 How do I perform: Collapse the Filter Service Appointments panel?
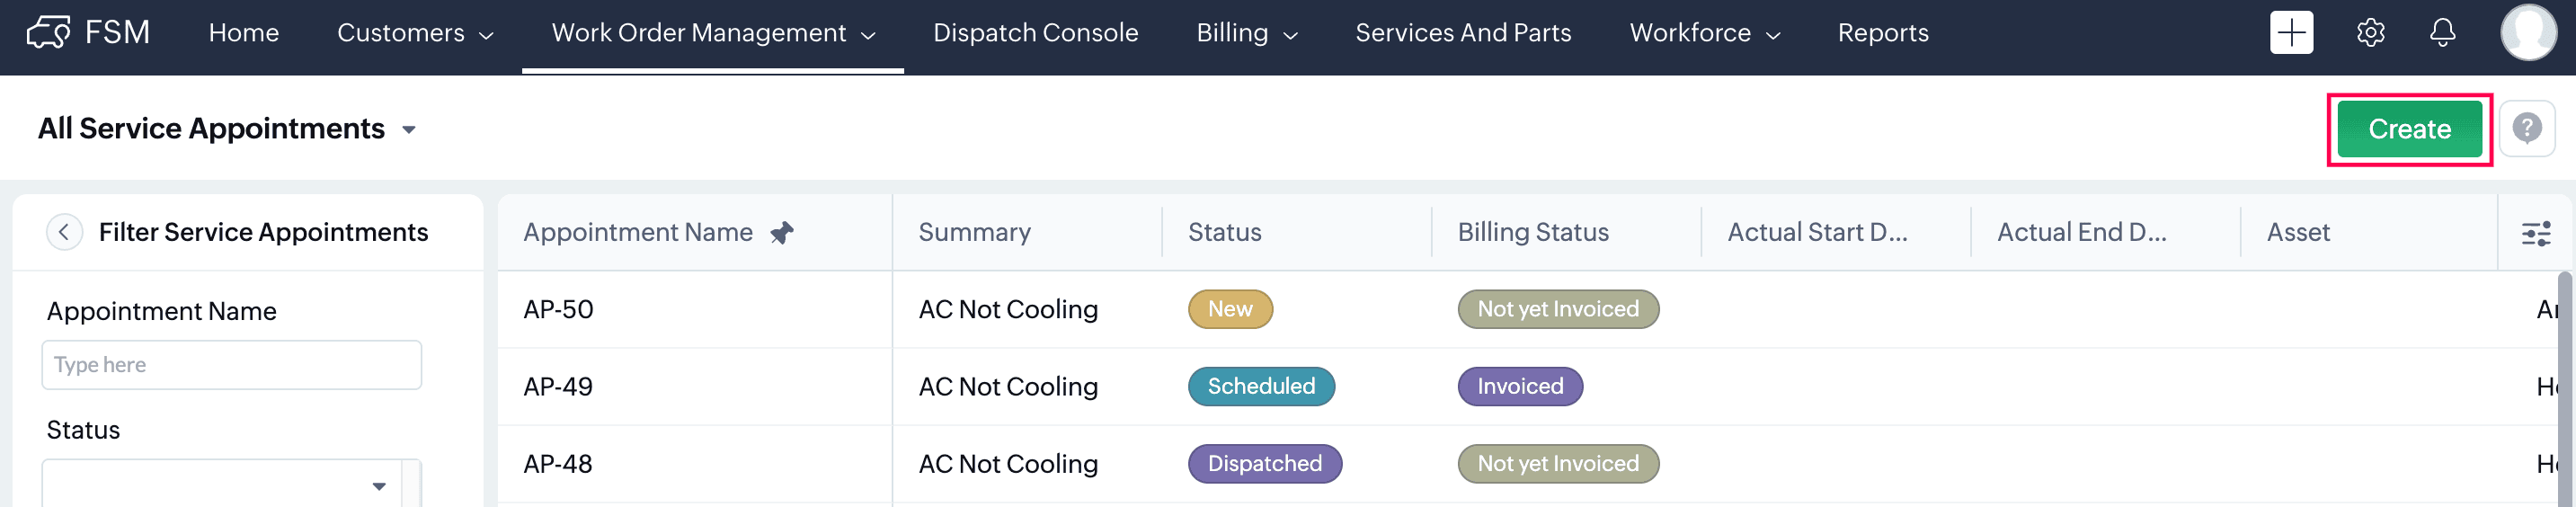coord(64,232)
